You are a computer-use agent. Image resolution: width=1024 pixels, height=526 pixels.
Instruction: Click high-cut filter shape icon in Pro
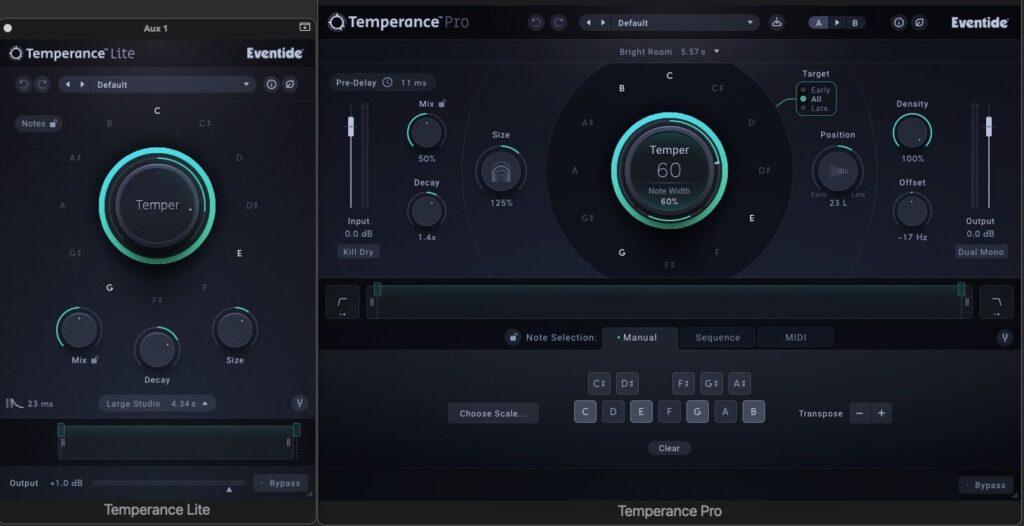click(x=997, y=303)
